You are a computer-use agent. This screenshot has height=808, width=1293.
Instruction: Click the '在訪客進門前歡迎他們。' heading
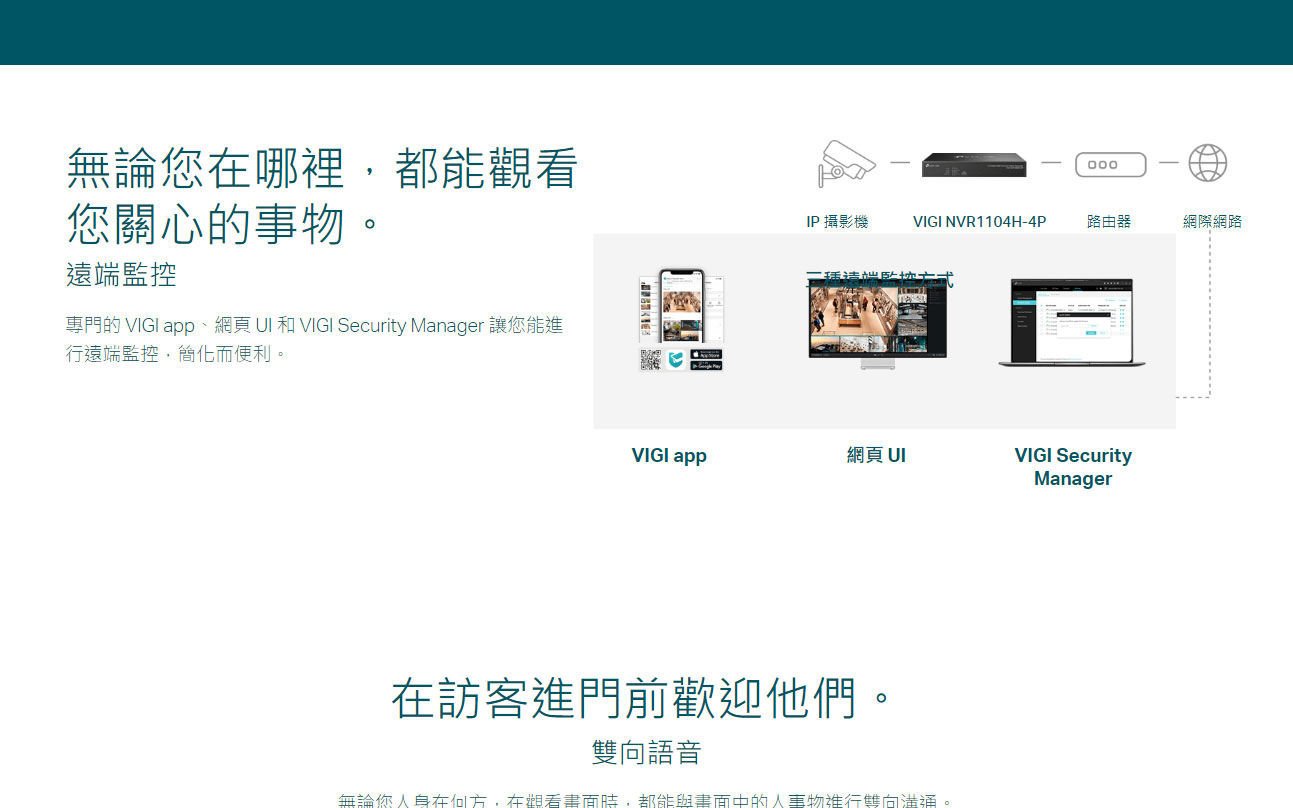click(641, 698)
